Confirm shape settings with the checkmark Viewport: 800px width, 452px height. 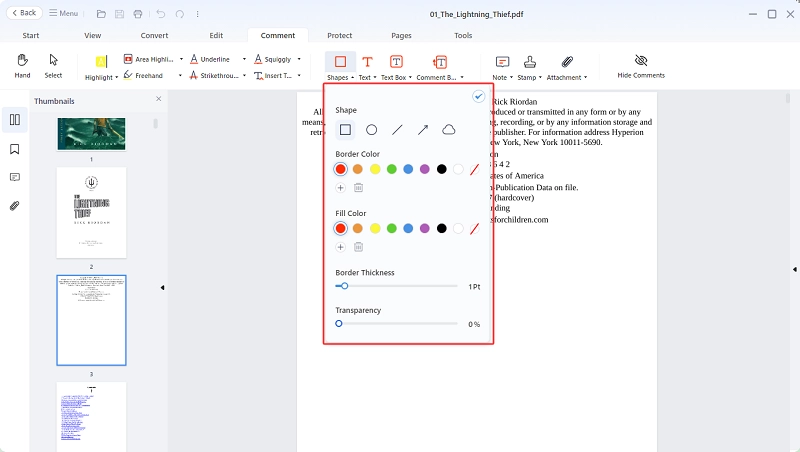tap(478, 96)
